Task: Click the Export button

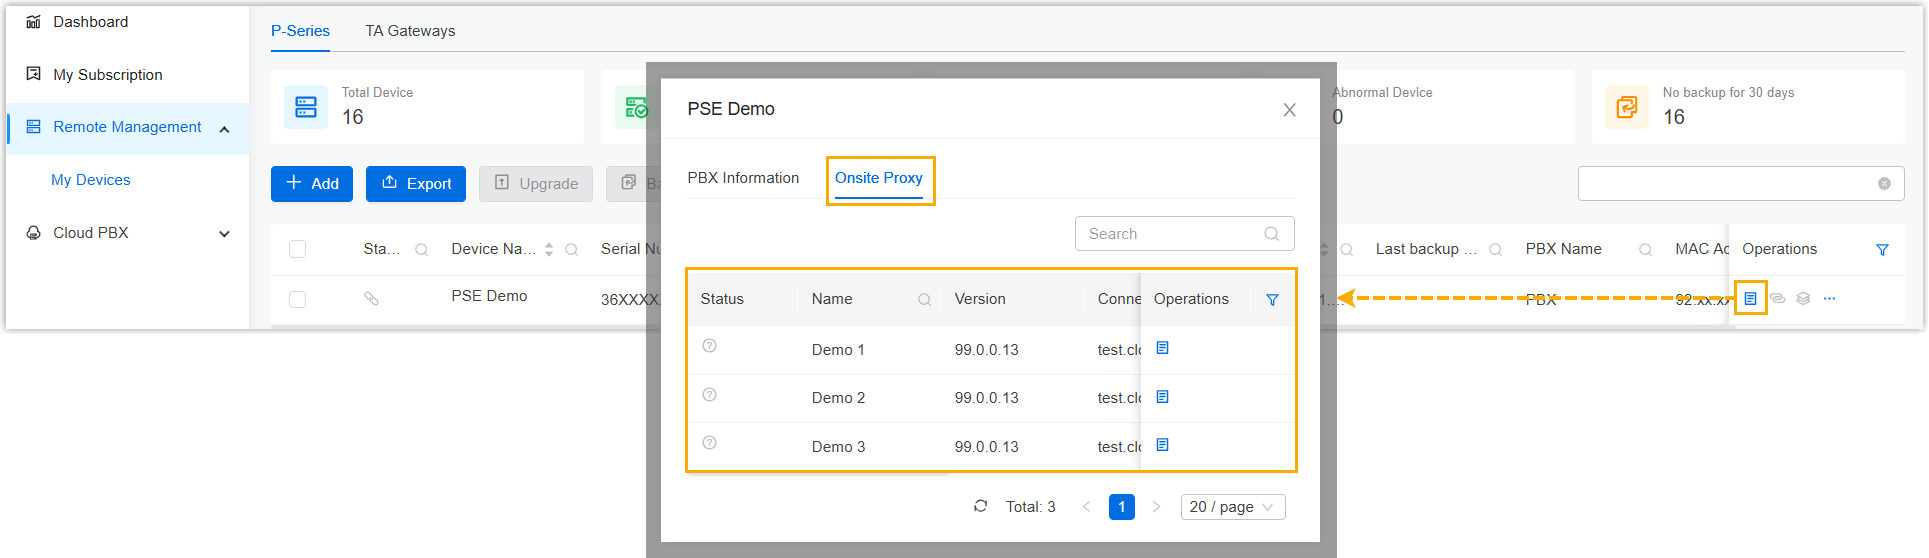Action: (x=416, y=184)
